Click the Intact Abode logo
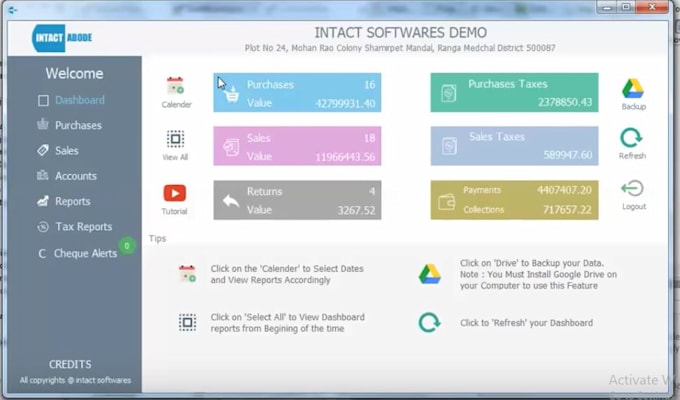Image resolution: width=680 pixels, height=400 pixels. pyautogui.click(x=62, y=38)
